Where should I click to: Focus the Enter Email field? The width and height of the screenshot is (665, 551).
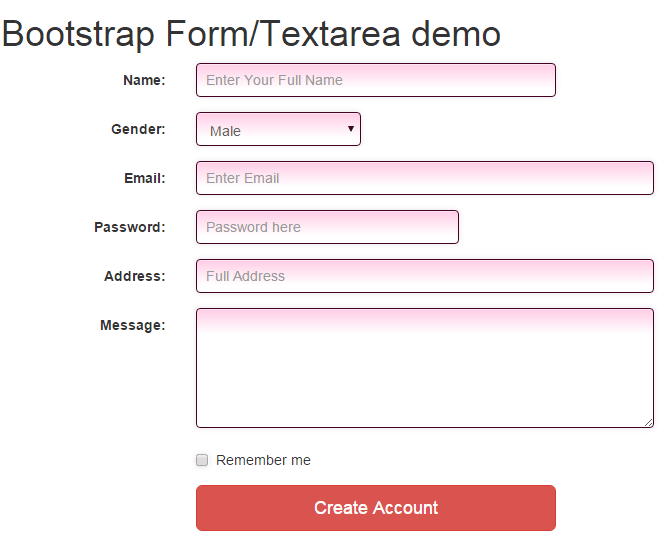pyautogui.click(x=425, y=178)
